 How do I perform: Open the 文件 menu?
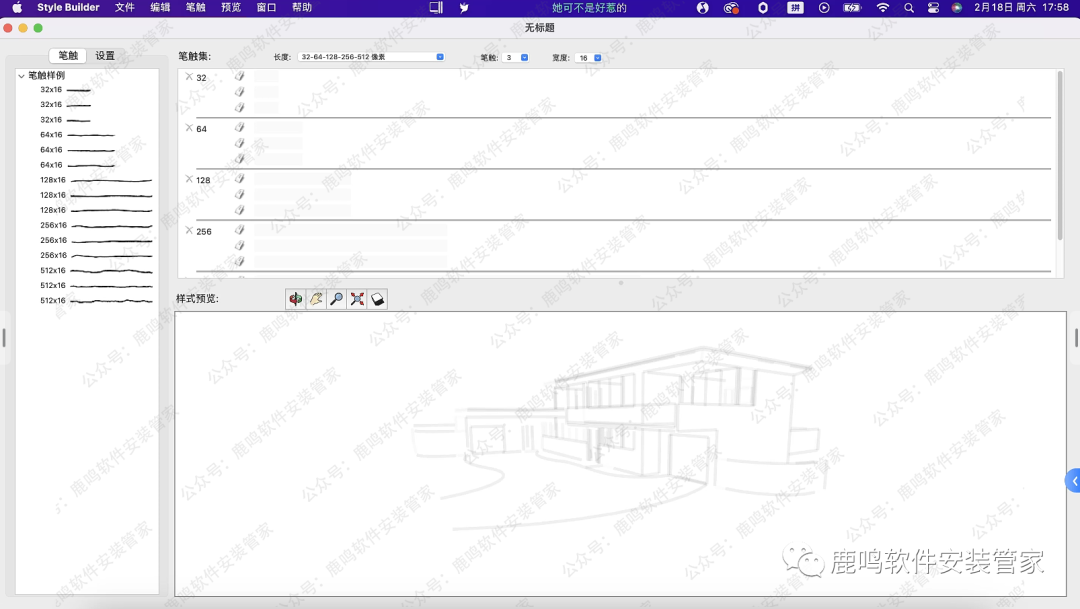tap(125, 8)
